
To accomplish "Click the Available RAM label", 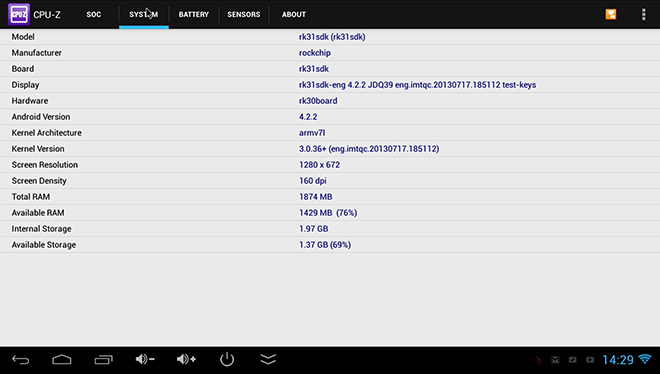I will (x=38, y=213).
